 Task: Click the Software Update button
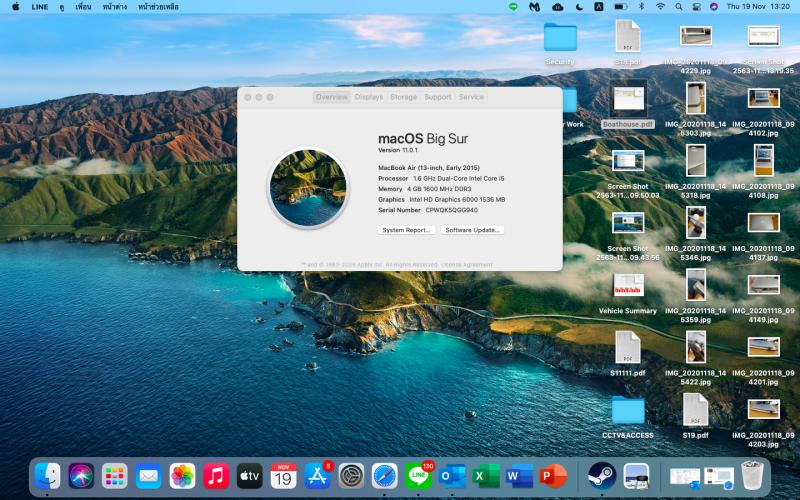click(472, 230)
